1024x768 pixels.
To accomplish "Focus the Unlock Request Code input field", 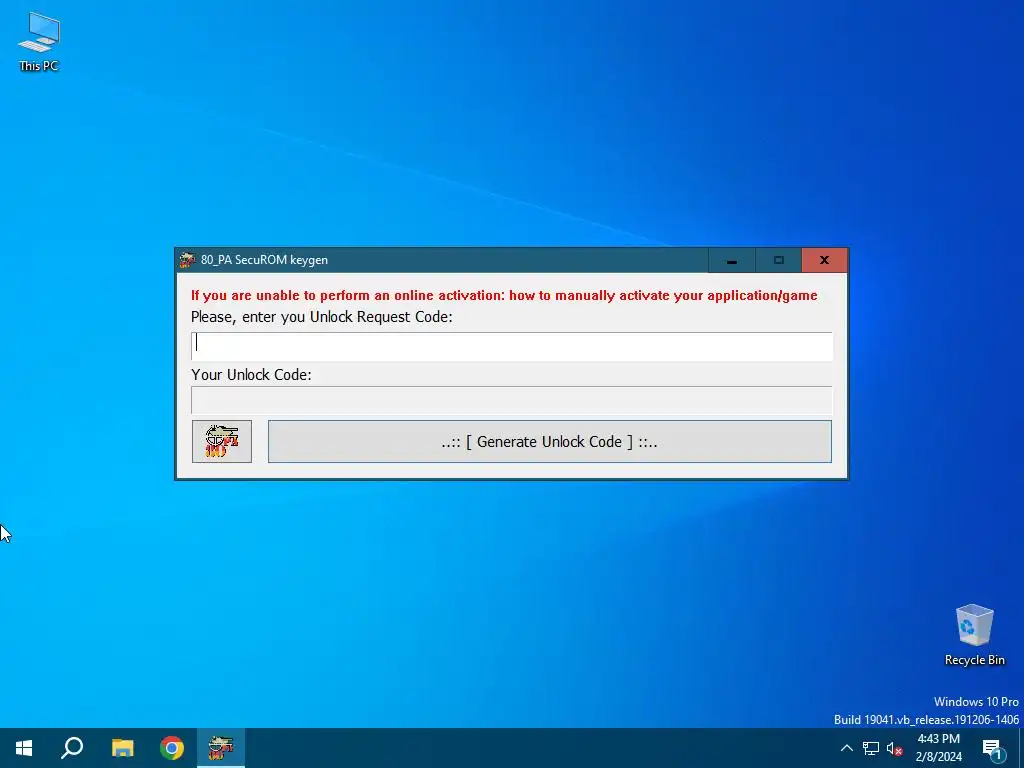I will coord(511,346).
